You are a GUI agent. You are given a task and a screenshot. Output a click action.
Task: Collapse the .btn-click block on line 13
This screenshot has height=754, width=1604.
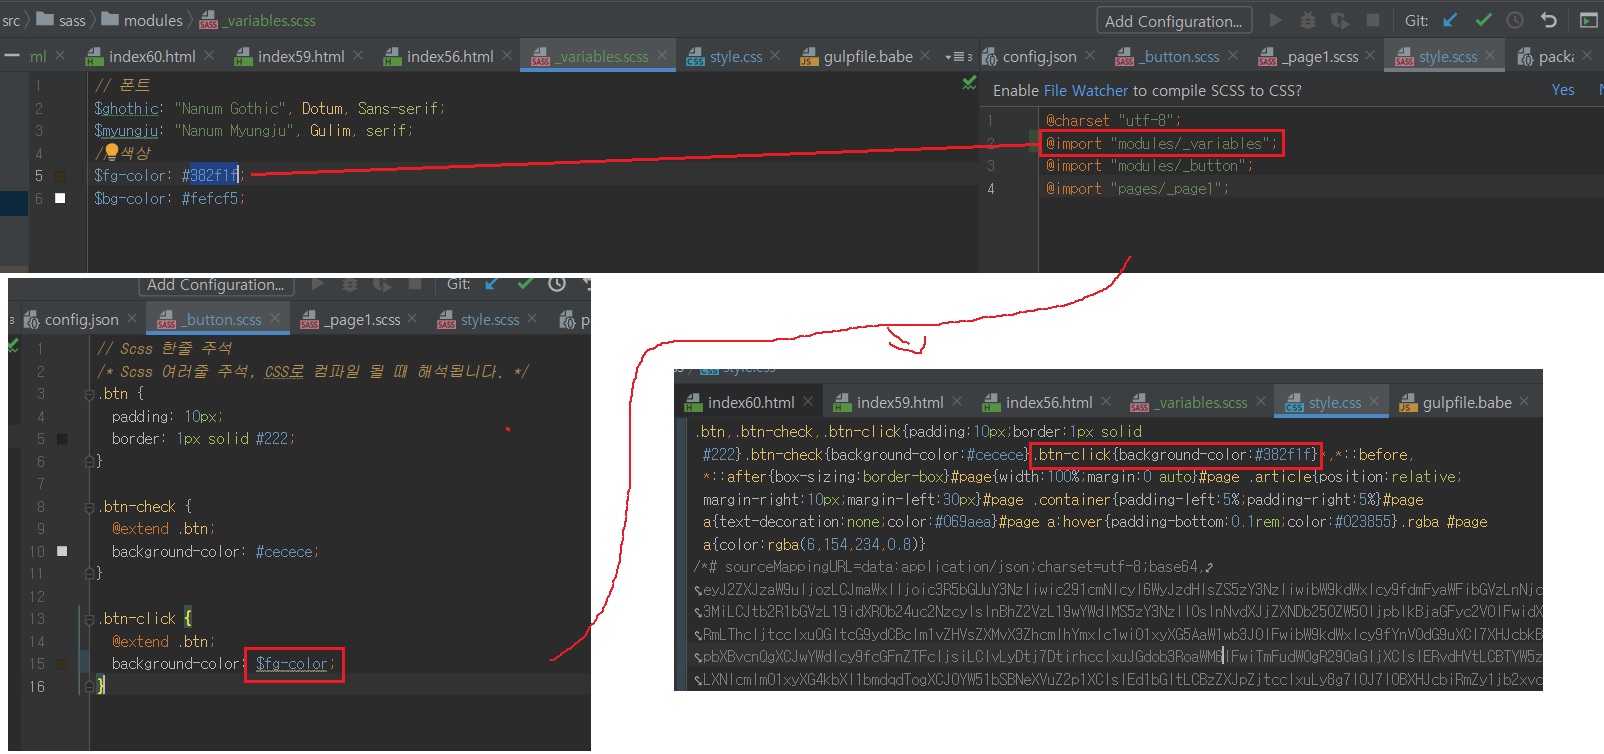click(89, 619)
